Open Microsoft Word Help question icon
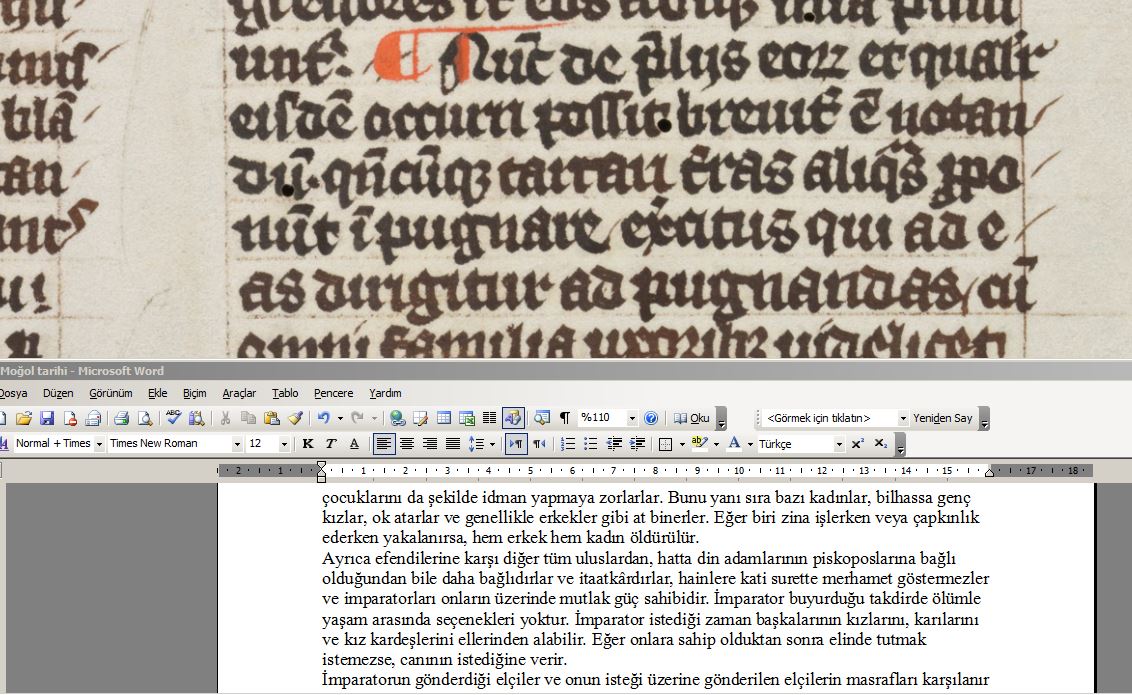 (651, 418)
